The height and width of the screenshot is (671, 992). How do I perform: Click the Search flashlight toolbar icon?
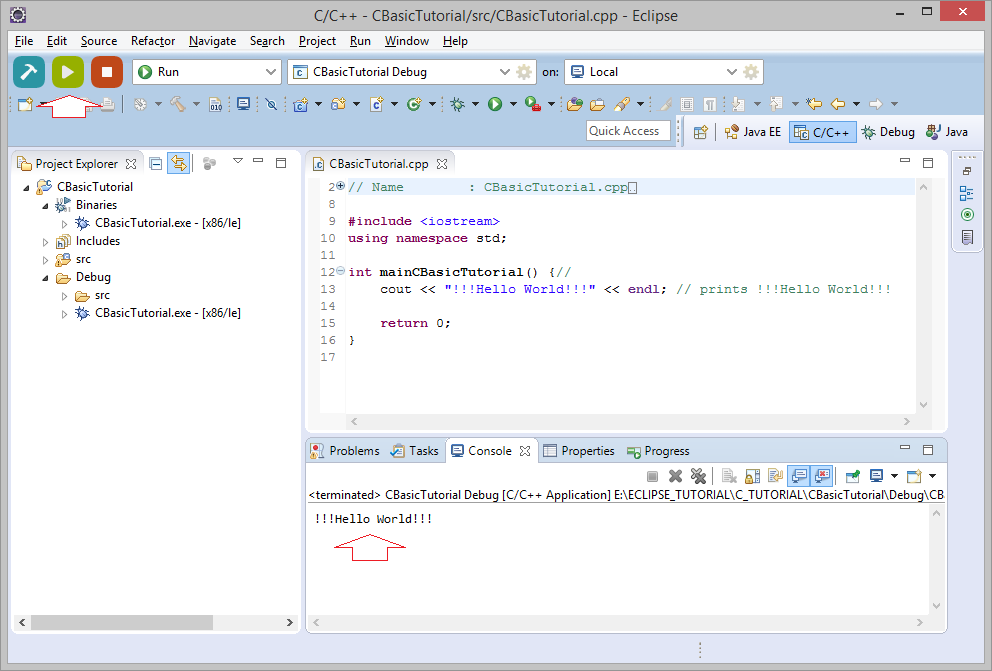click(623, 104)
